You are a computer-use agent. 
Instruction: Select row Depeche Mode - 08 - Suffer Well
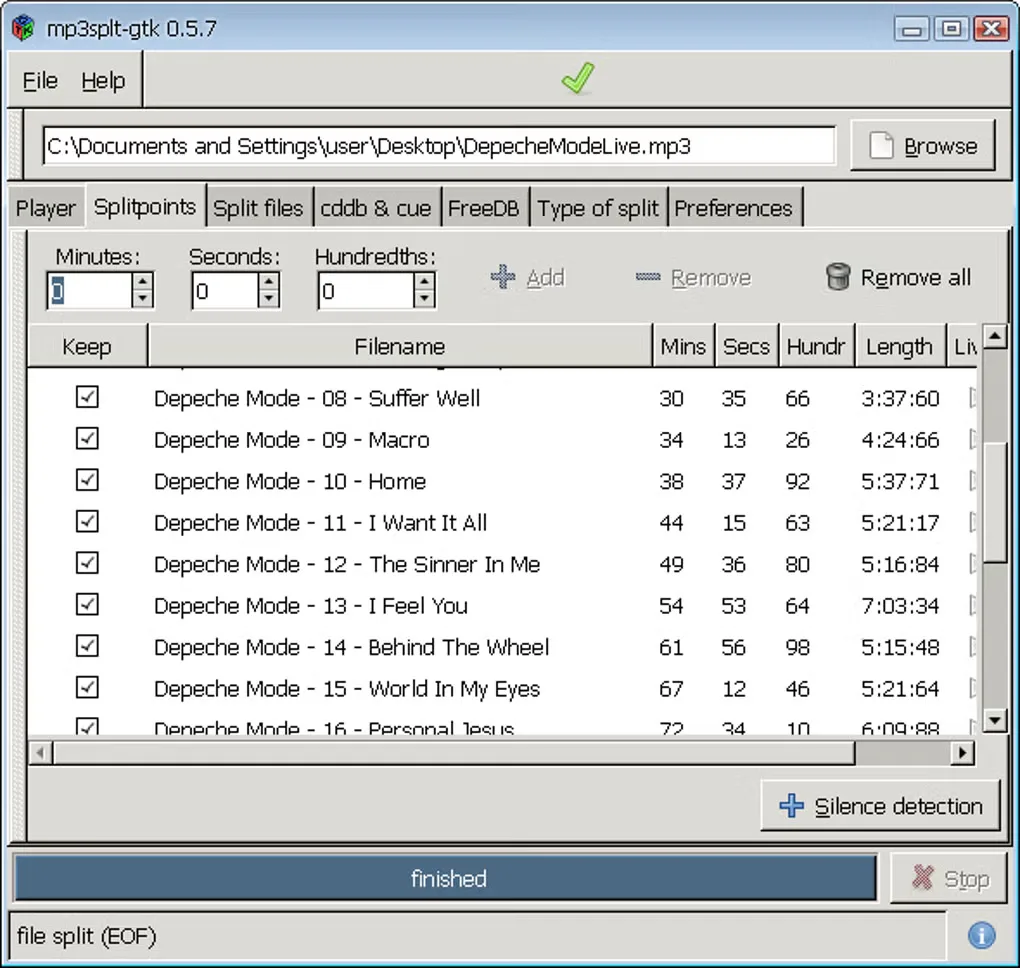(x=502, y=397)
